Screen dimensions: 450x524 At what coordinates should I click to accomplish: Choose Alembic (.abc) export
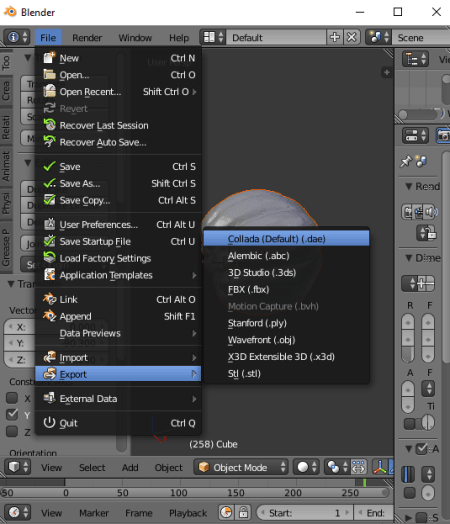tap(287, 256)
